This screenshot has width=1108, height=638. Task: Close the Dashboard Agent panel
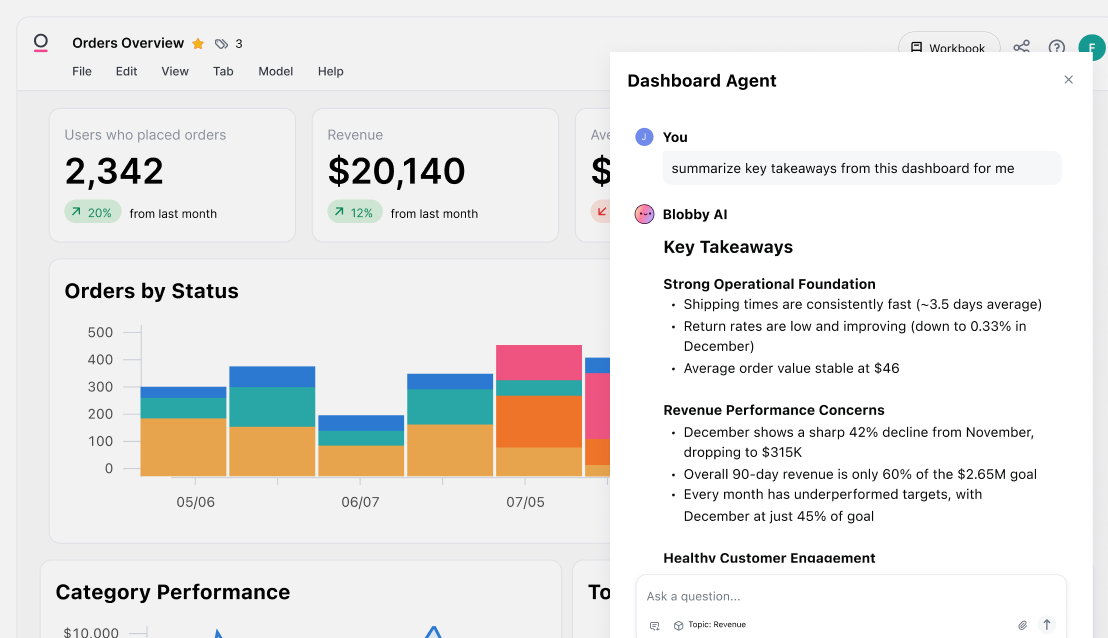[x=1068, y=79]
